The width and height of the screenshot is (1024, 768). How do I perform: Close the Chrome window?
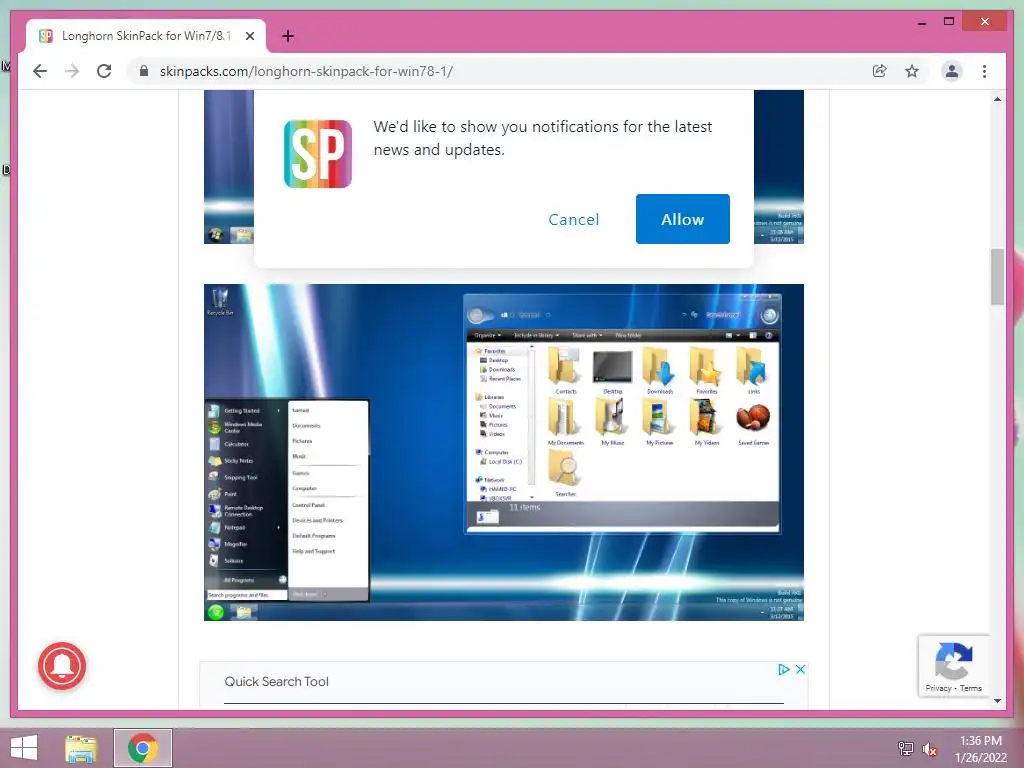point(985,22)
